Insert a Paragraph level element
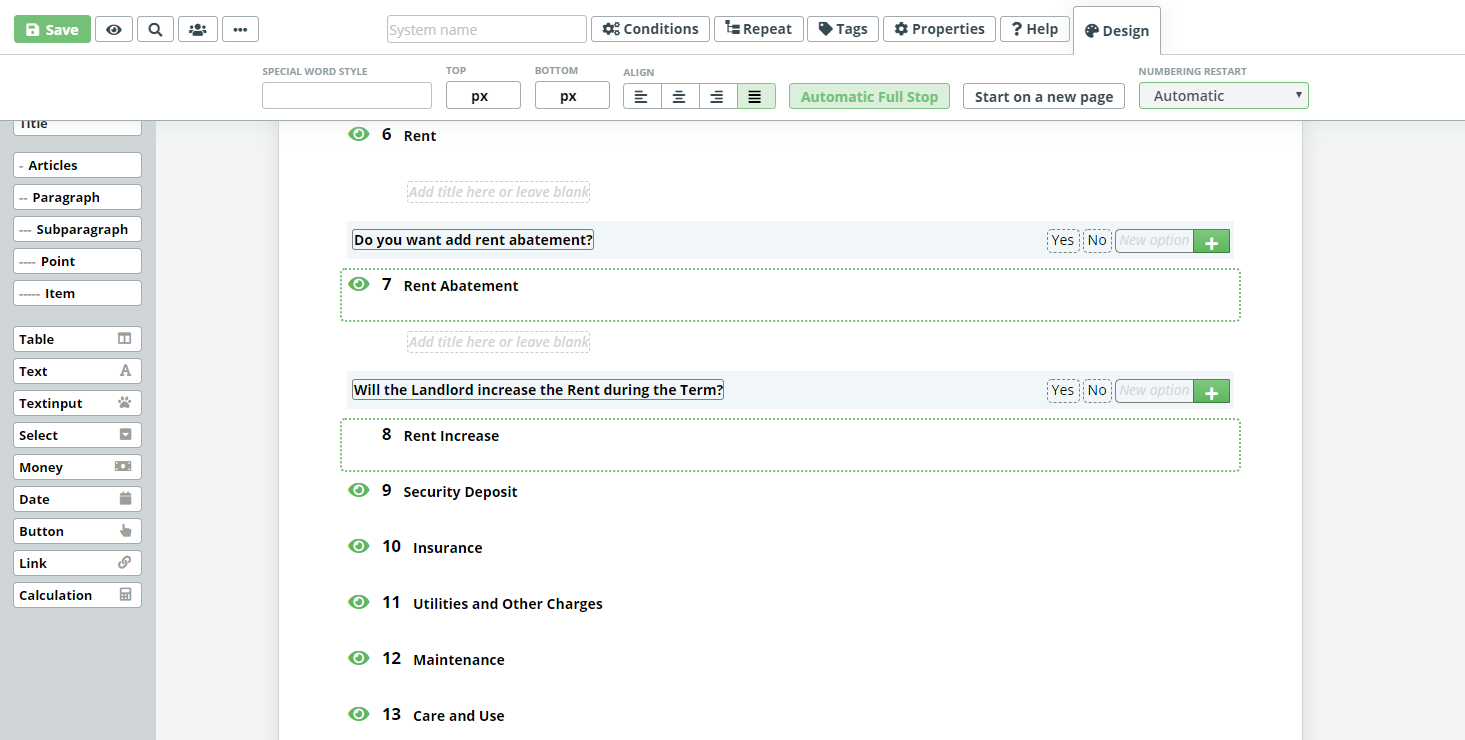Screen dimensions: 1465x740 coord(77,197)
